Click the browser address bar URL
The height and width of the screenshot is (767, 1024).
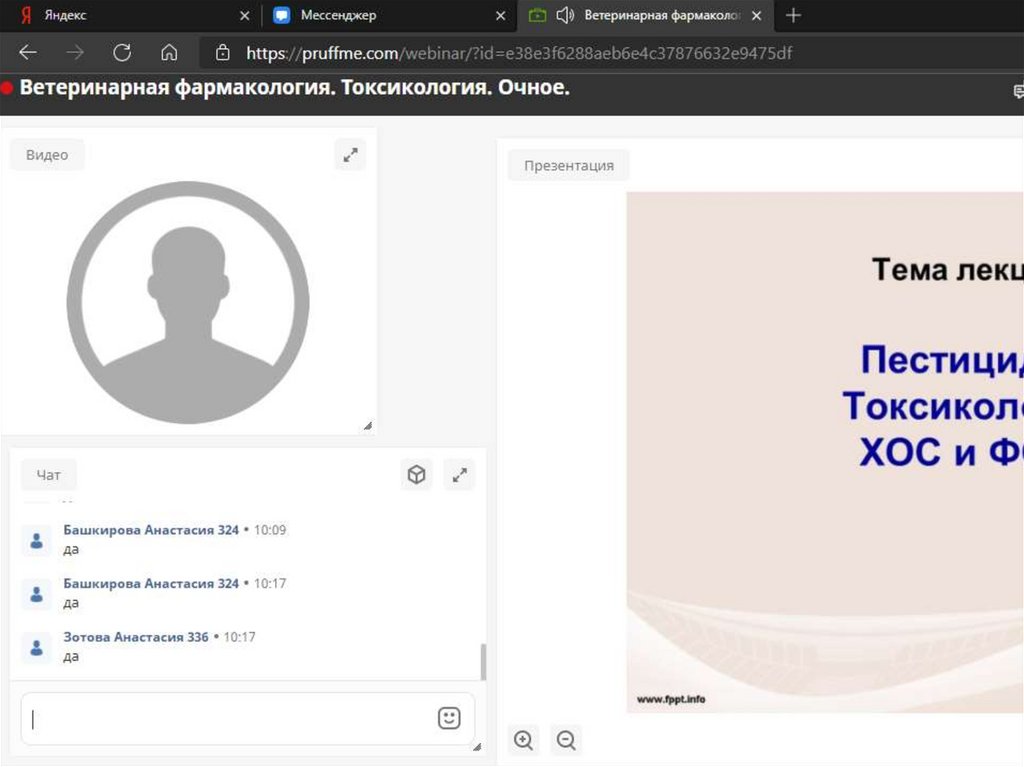(520, 53)
